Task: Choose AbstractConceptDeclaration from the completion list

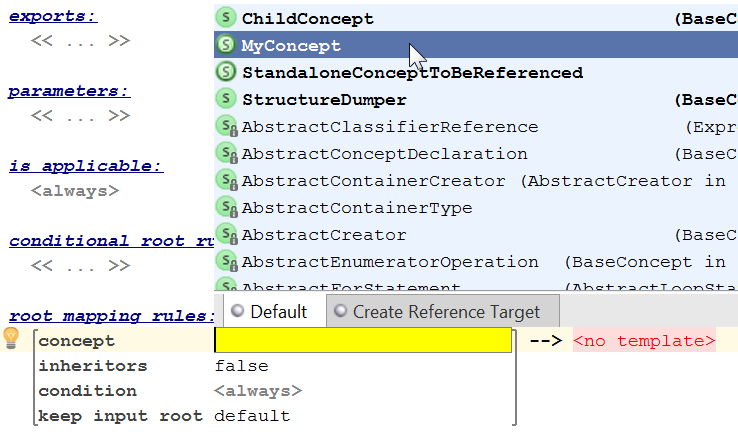Action: point(384,154)
